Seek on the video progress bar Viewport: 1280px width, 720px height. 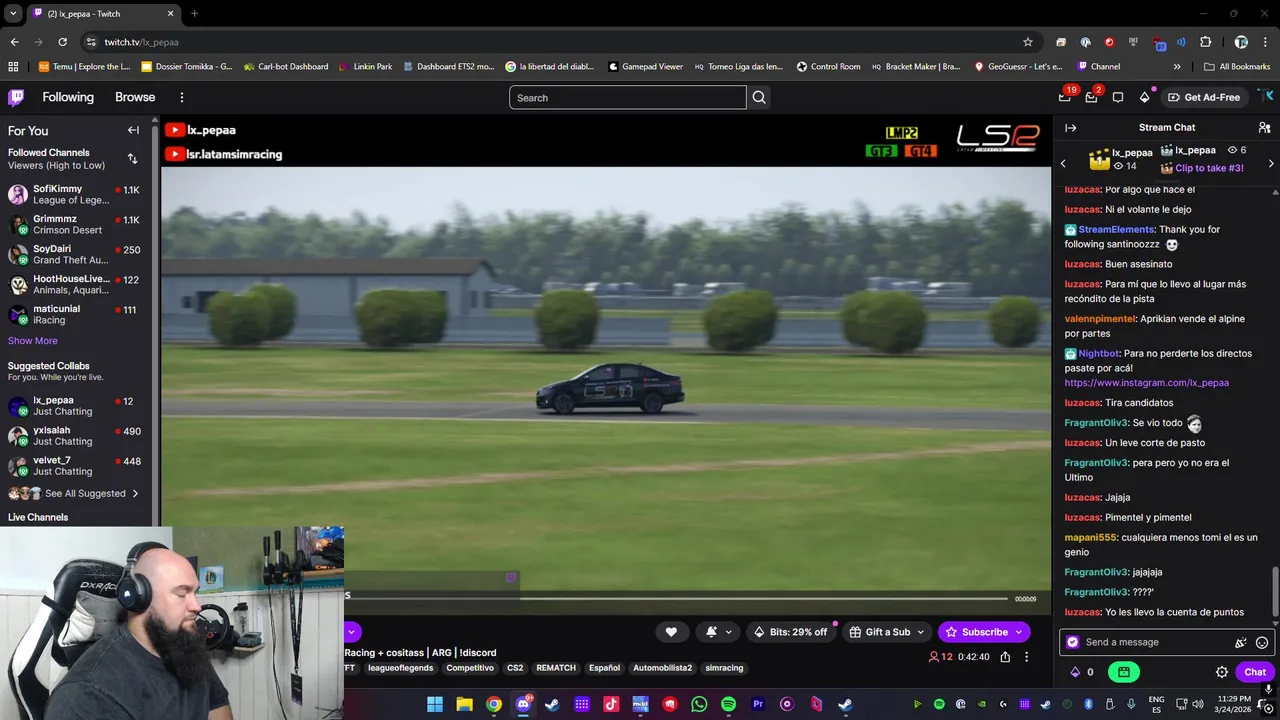[677, 598]
